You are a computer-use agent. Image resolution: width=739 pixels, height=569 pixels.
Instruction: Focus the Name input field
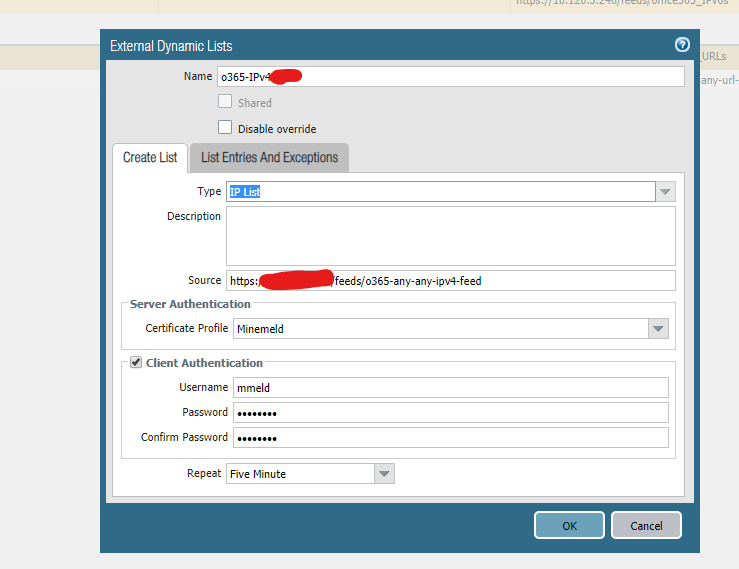451,76
